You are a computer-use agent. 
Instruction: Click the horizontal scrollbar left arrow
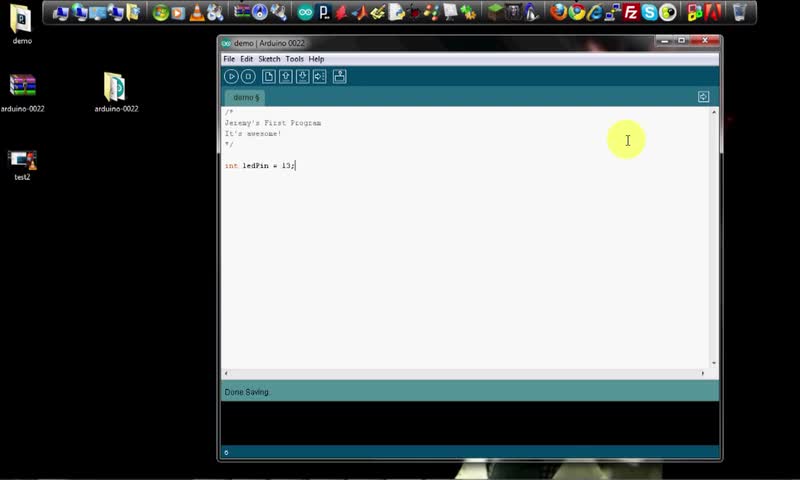click(226, 373)
